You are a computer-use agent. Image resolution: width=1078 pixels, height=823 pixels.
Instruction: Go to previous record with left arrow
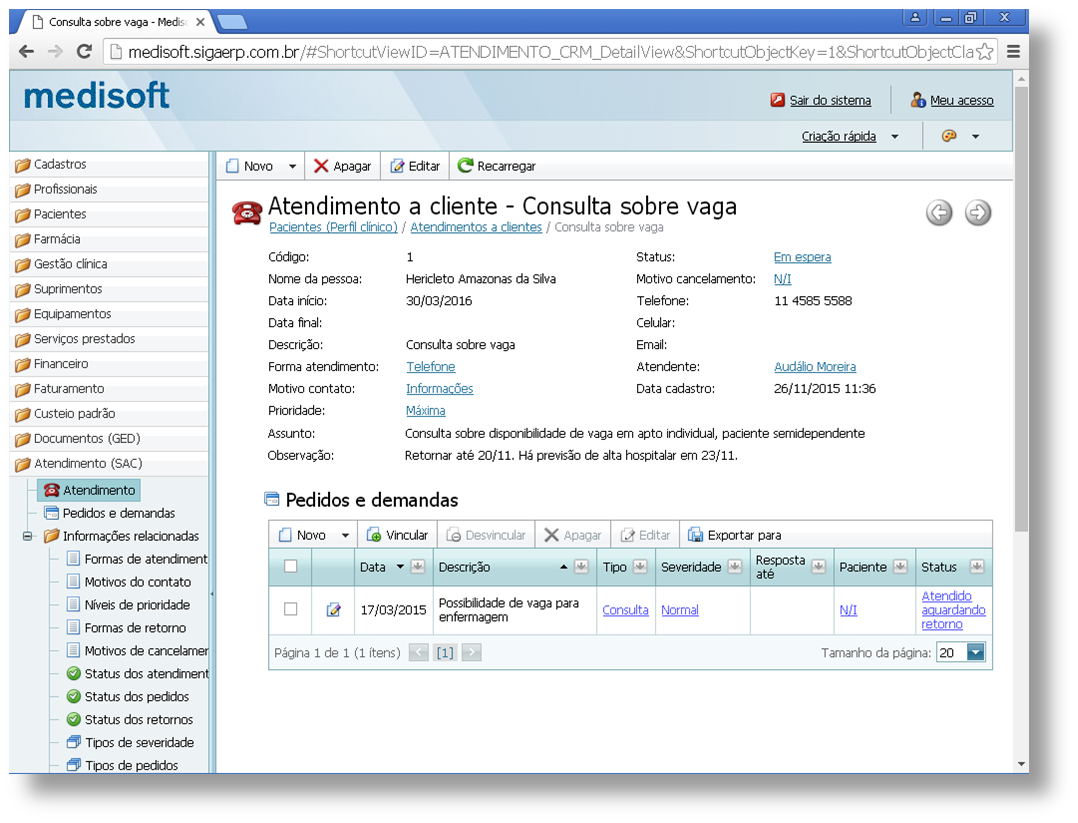coord(939,212)
